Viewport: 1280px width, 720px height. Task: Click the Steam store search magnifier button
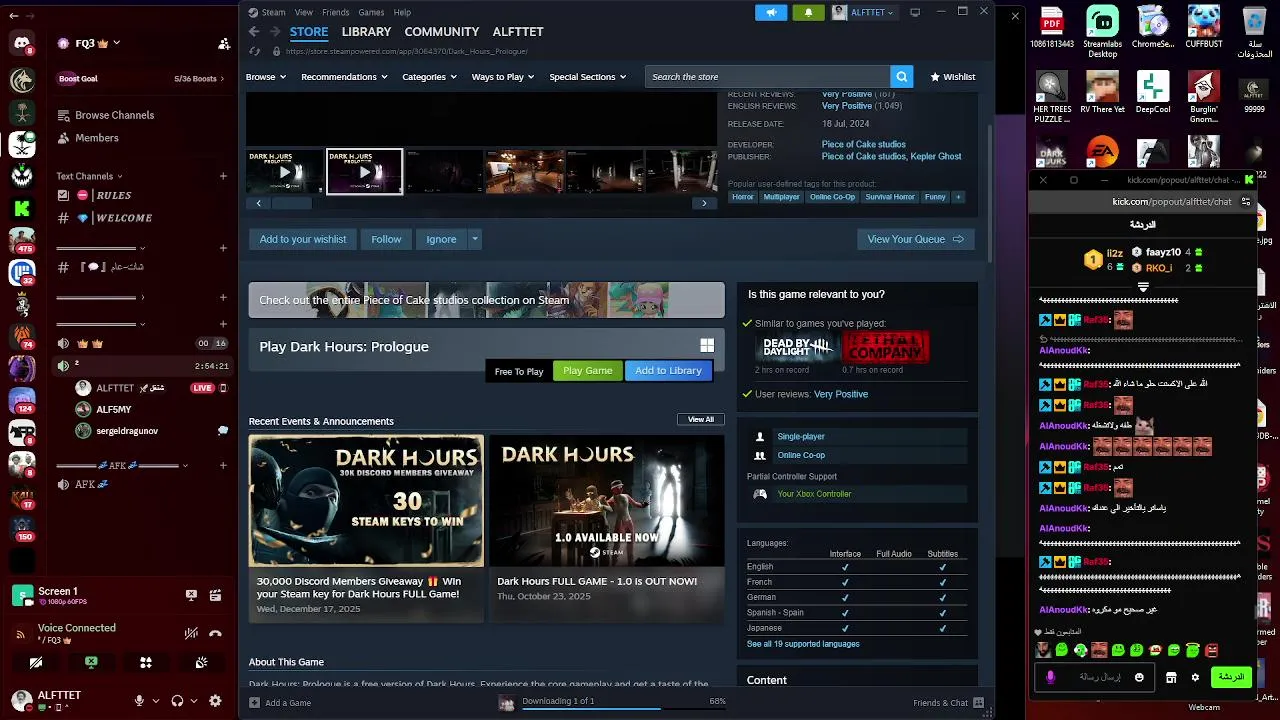click(x=901, y=77)
